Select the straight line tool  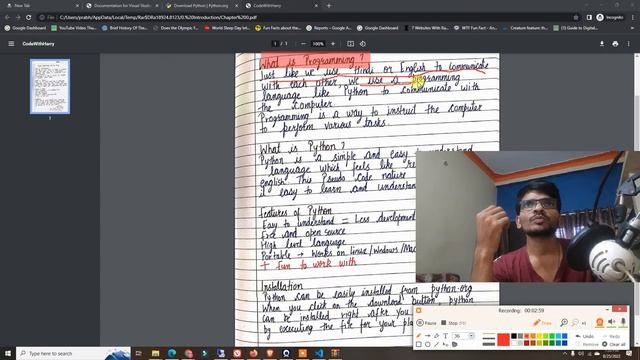coord(436,344)
